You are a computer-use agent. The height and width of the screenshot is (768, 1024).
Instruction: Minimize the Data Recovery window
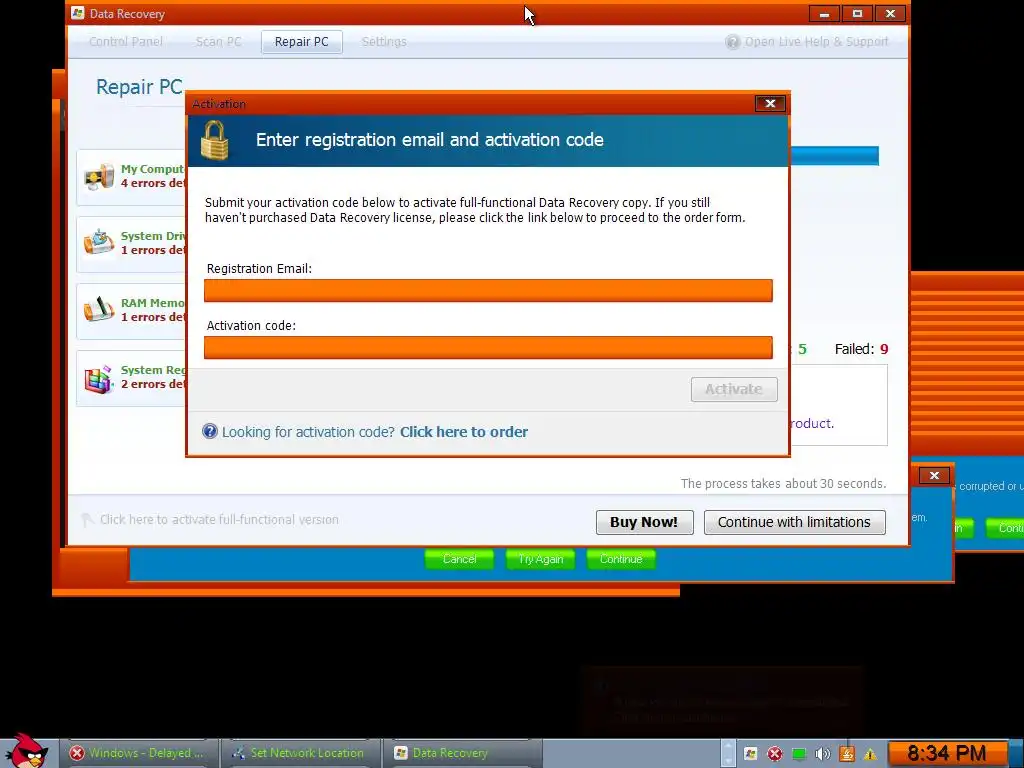(x=824, y=14)
